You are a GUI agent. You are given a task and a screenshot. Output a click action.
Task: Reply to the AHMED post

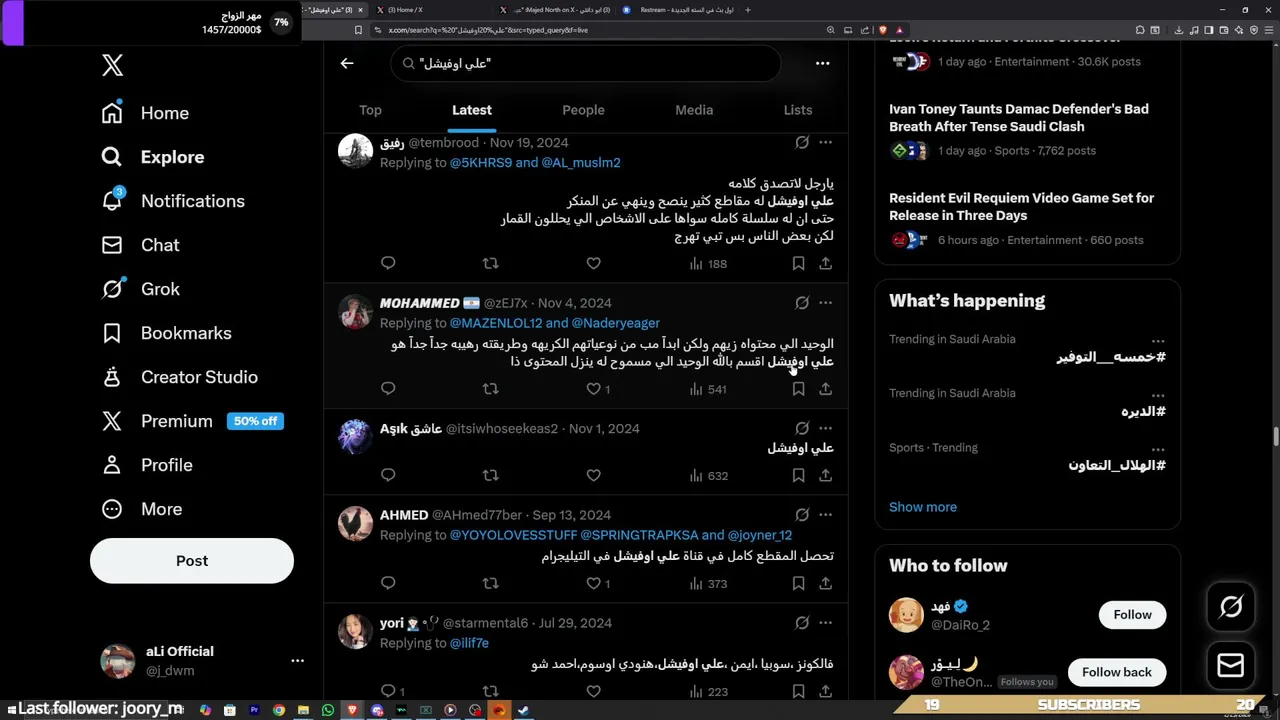tap(388, 582)
